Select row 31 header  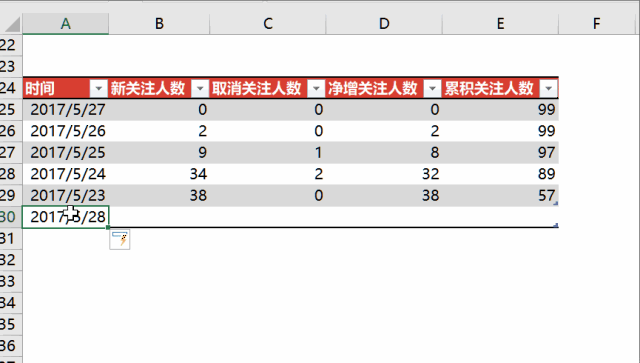[11, 238]
